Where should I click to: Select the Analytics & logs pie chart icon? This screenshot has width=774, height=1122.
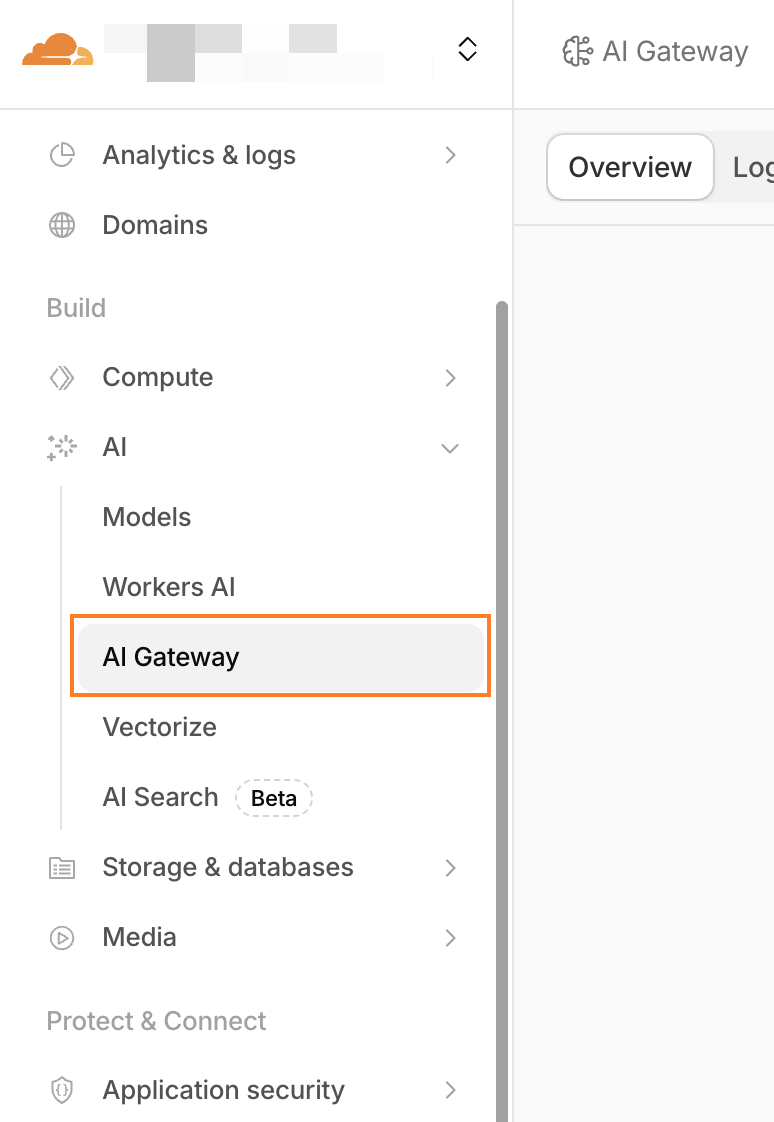[x=61, y=155]
